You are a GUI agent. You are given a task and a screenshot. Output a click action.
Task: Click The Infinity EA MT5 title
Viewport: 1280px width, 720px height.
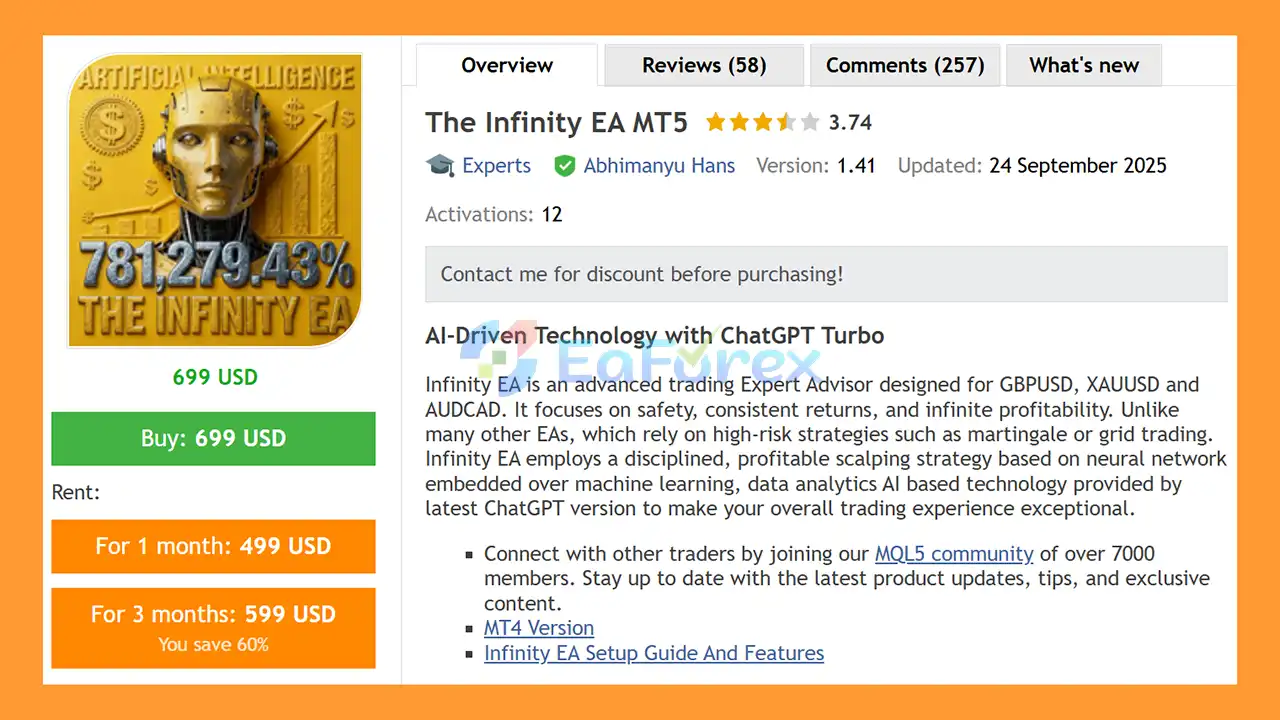[x=556, y=123]
